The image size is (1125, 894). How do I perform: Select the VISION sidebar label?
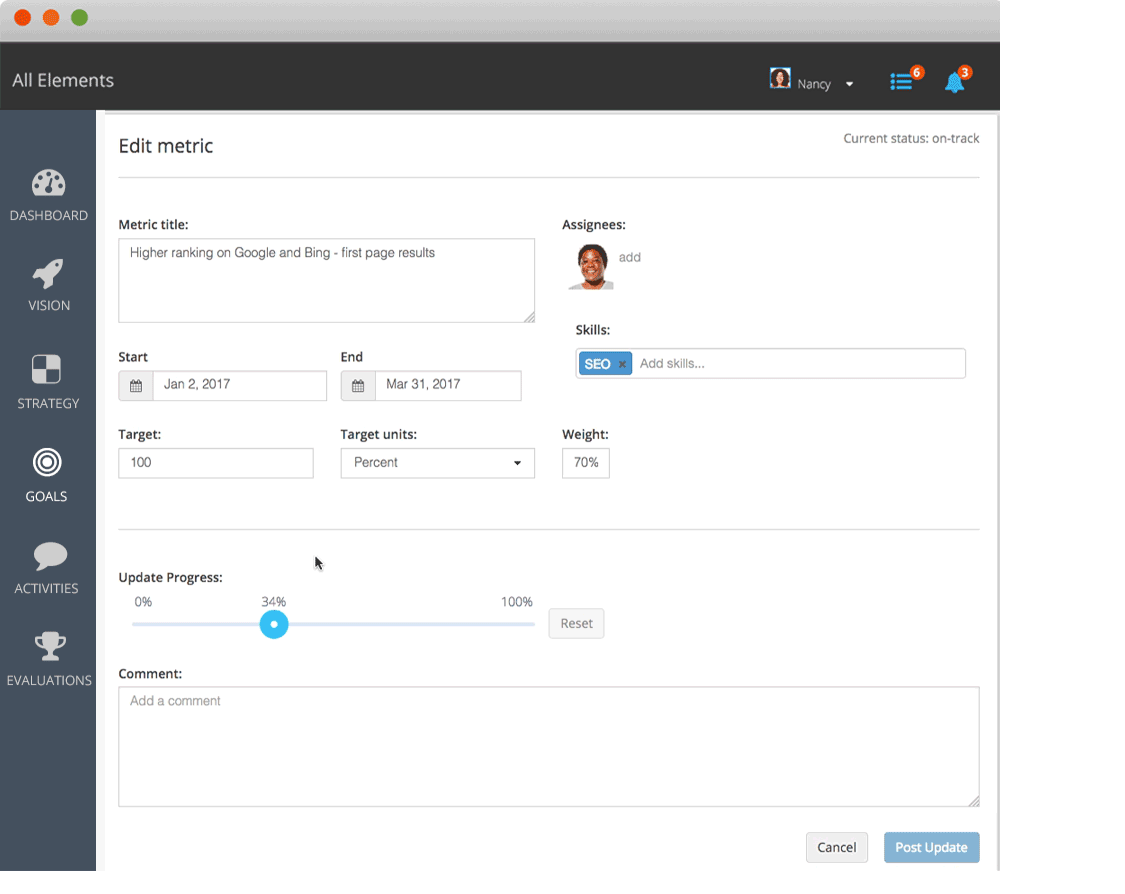(49, 305)
